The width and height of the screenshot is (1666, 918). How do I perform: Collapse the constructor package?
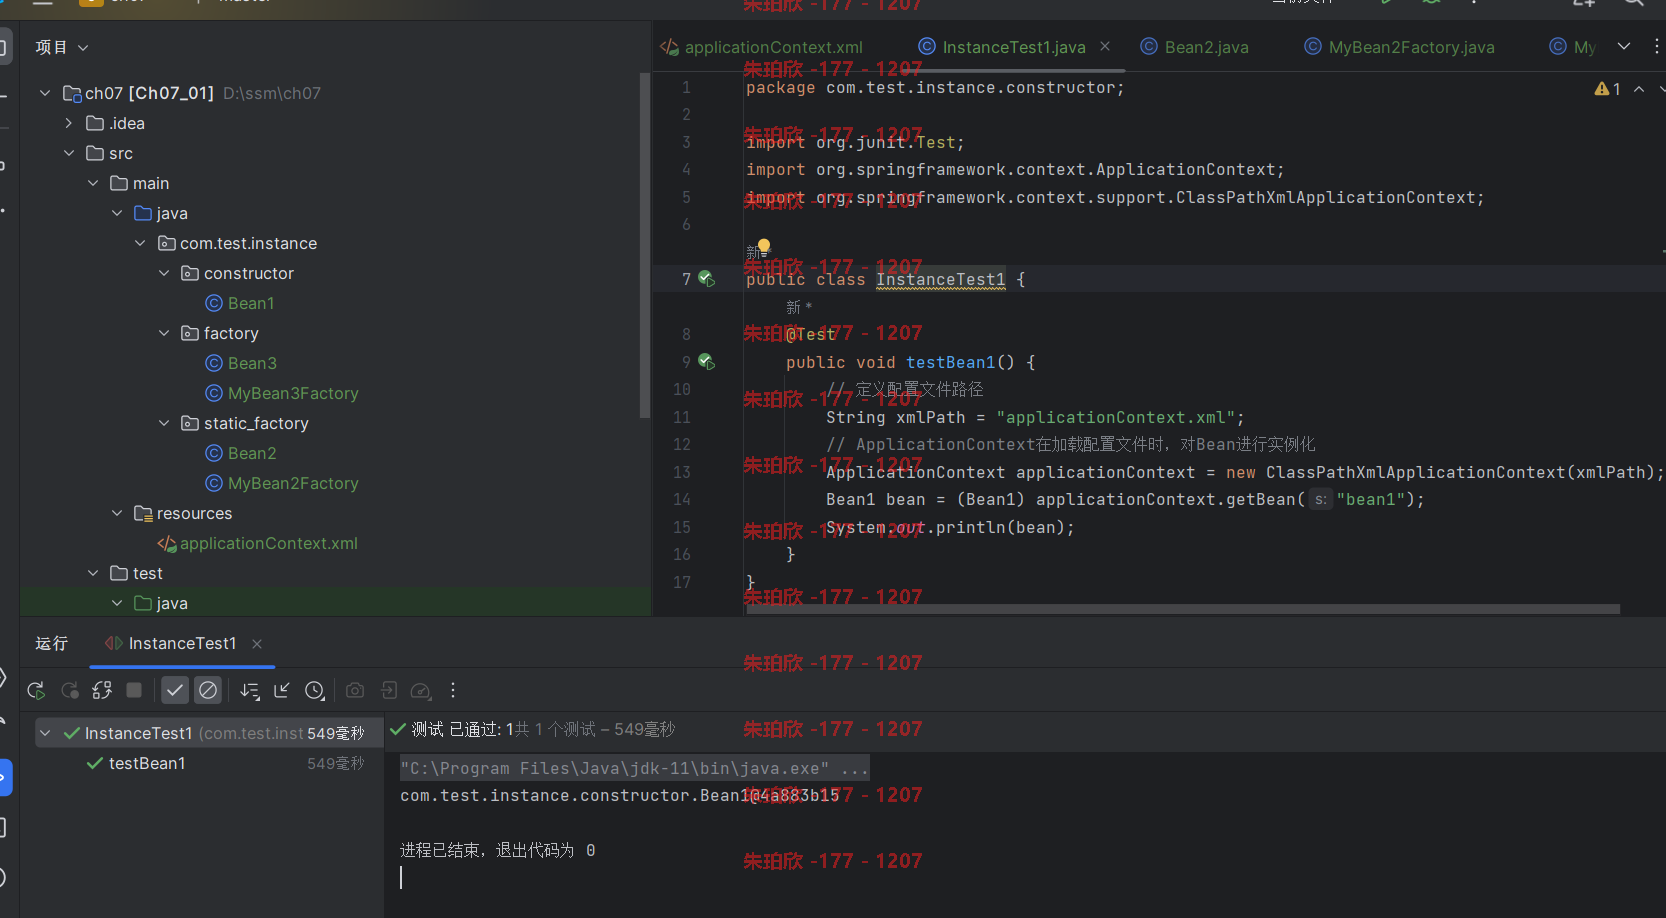click(x=165, y=273)
